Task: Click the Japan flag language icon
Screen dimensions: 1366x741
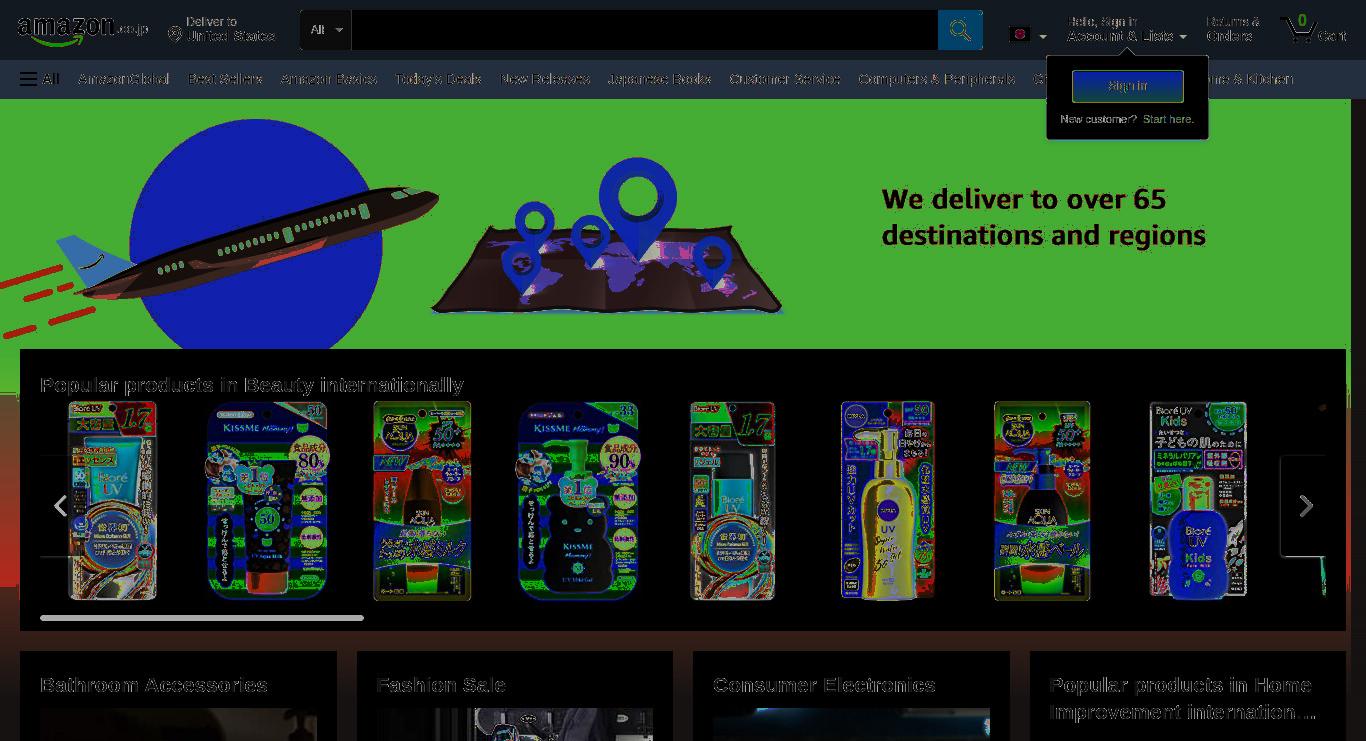Action: pyautogui.click(x=1020, y=35)
